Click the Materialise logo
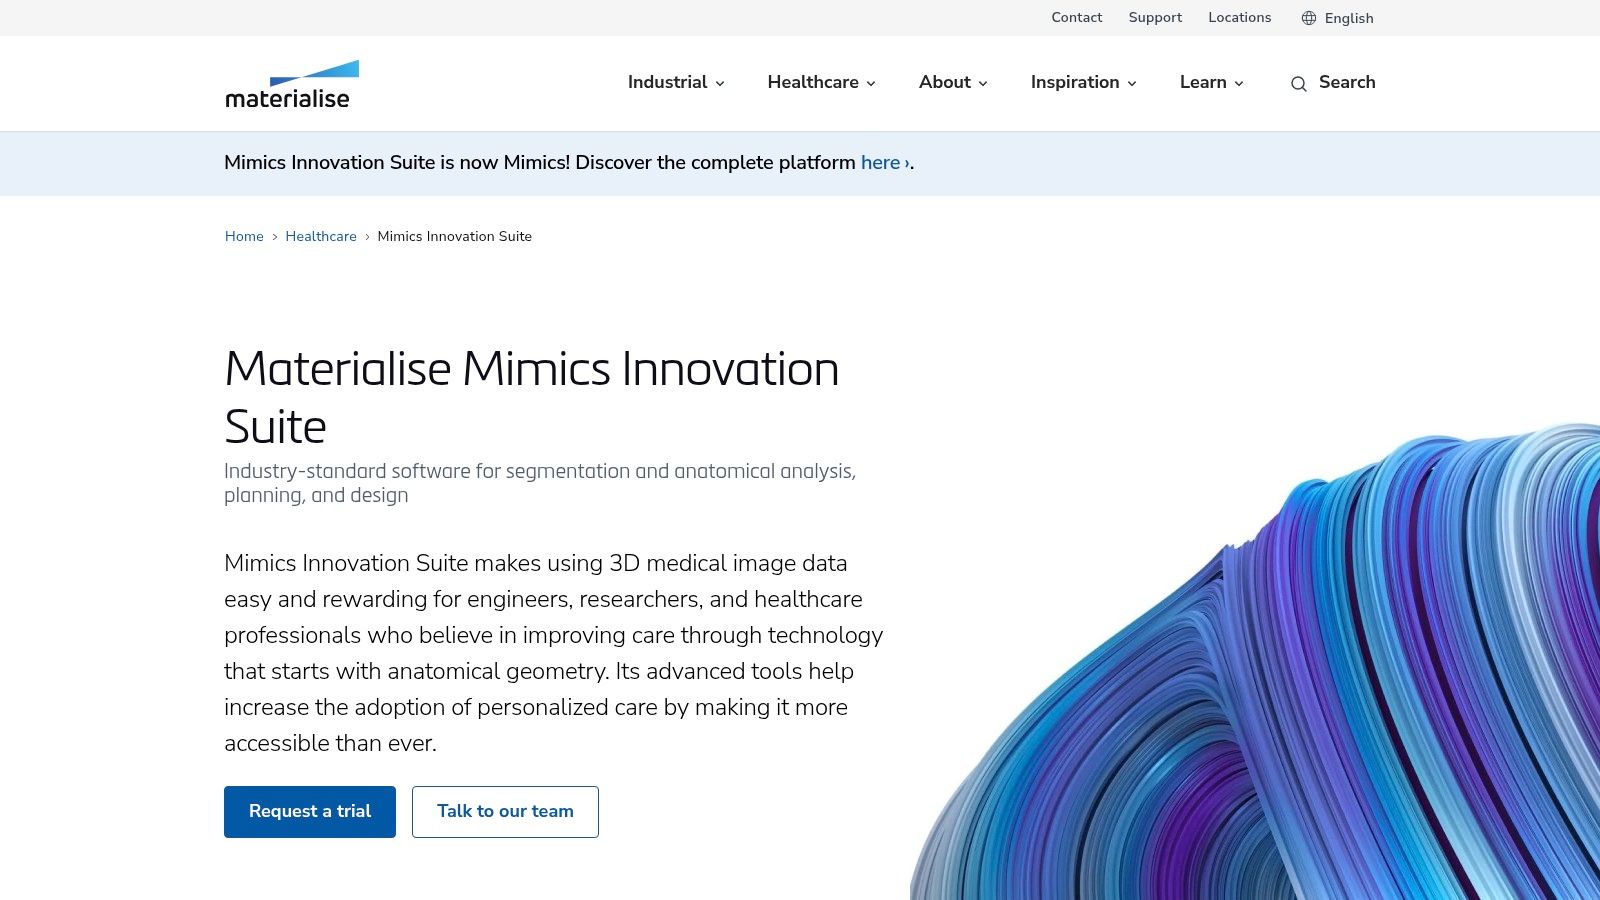 (292, 84)
